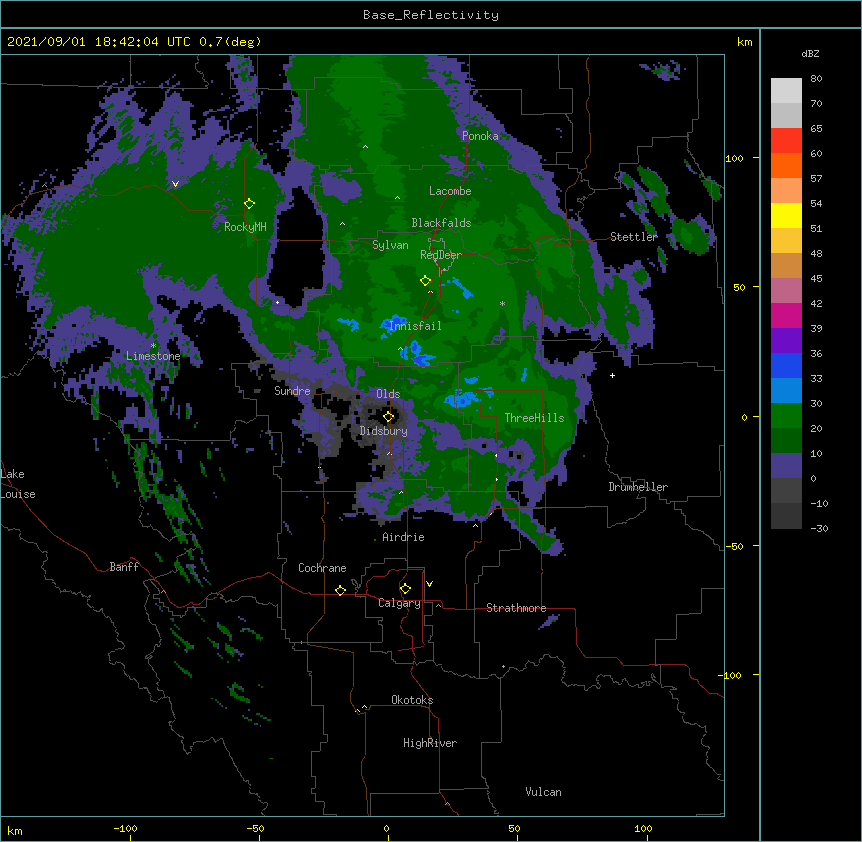Click the asterisk marker above Limestone
The image size is (862, 842).
click(153, 346)
